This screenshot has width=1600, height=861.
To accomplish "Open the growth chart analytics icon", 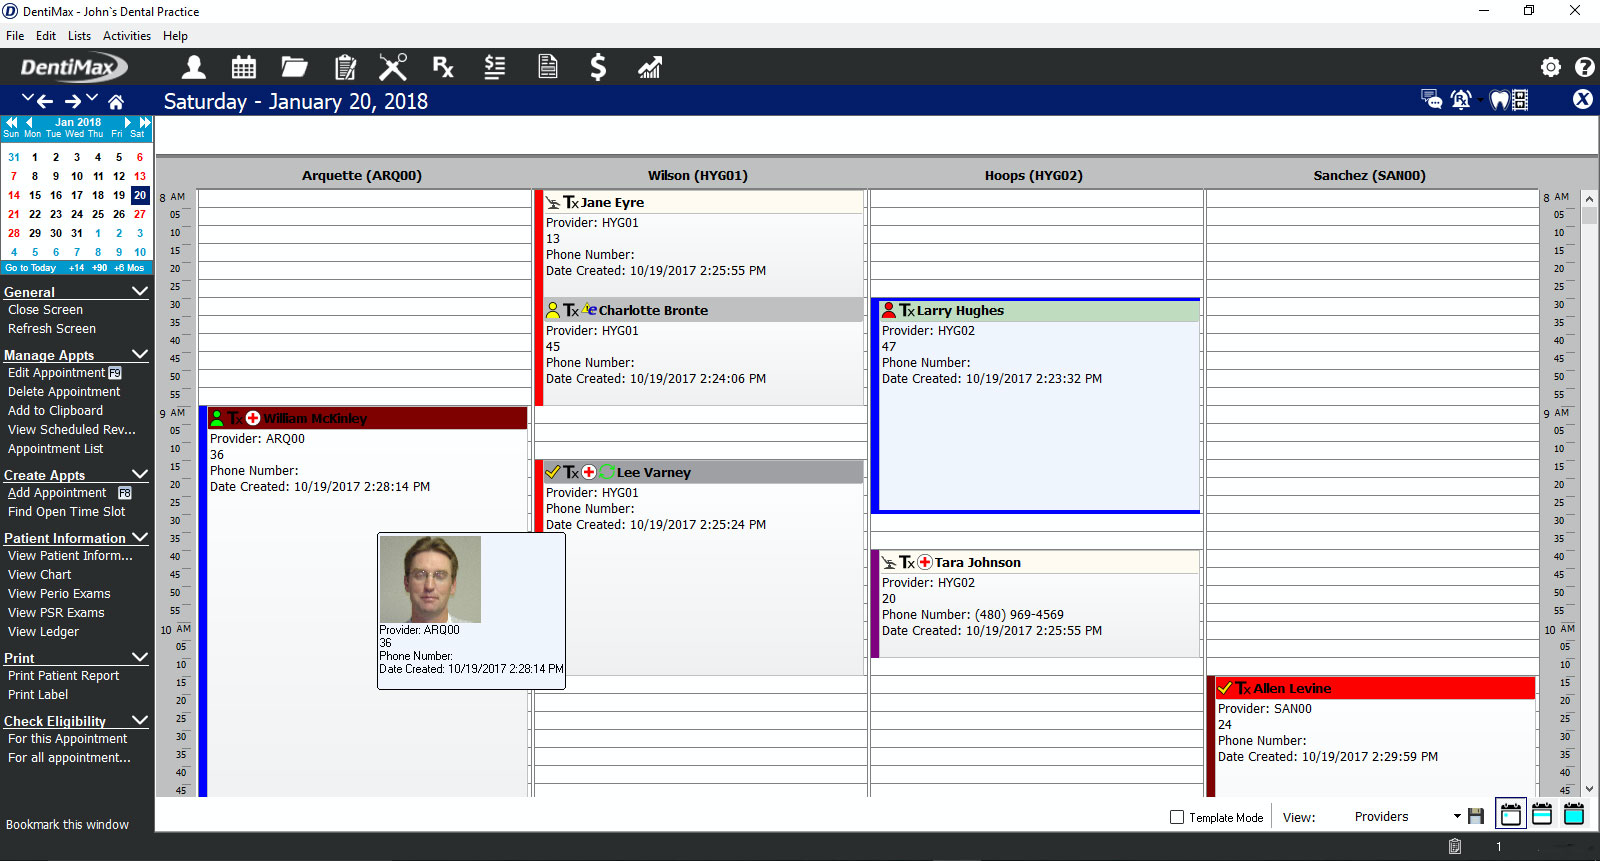I will tap(650, 67).
